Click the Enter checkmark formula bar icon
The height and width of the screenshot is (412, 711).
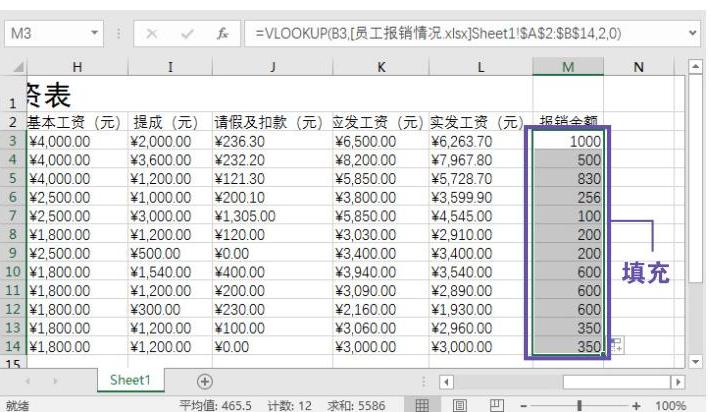187,34
